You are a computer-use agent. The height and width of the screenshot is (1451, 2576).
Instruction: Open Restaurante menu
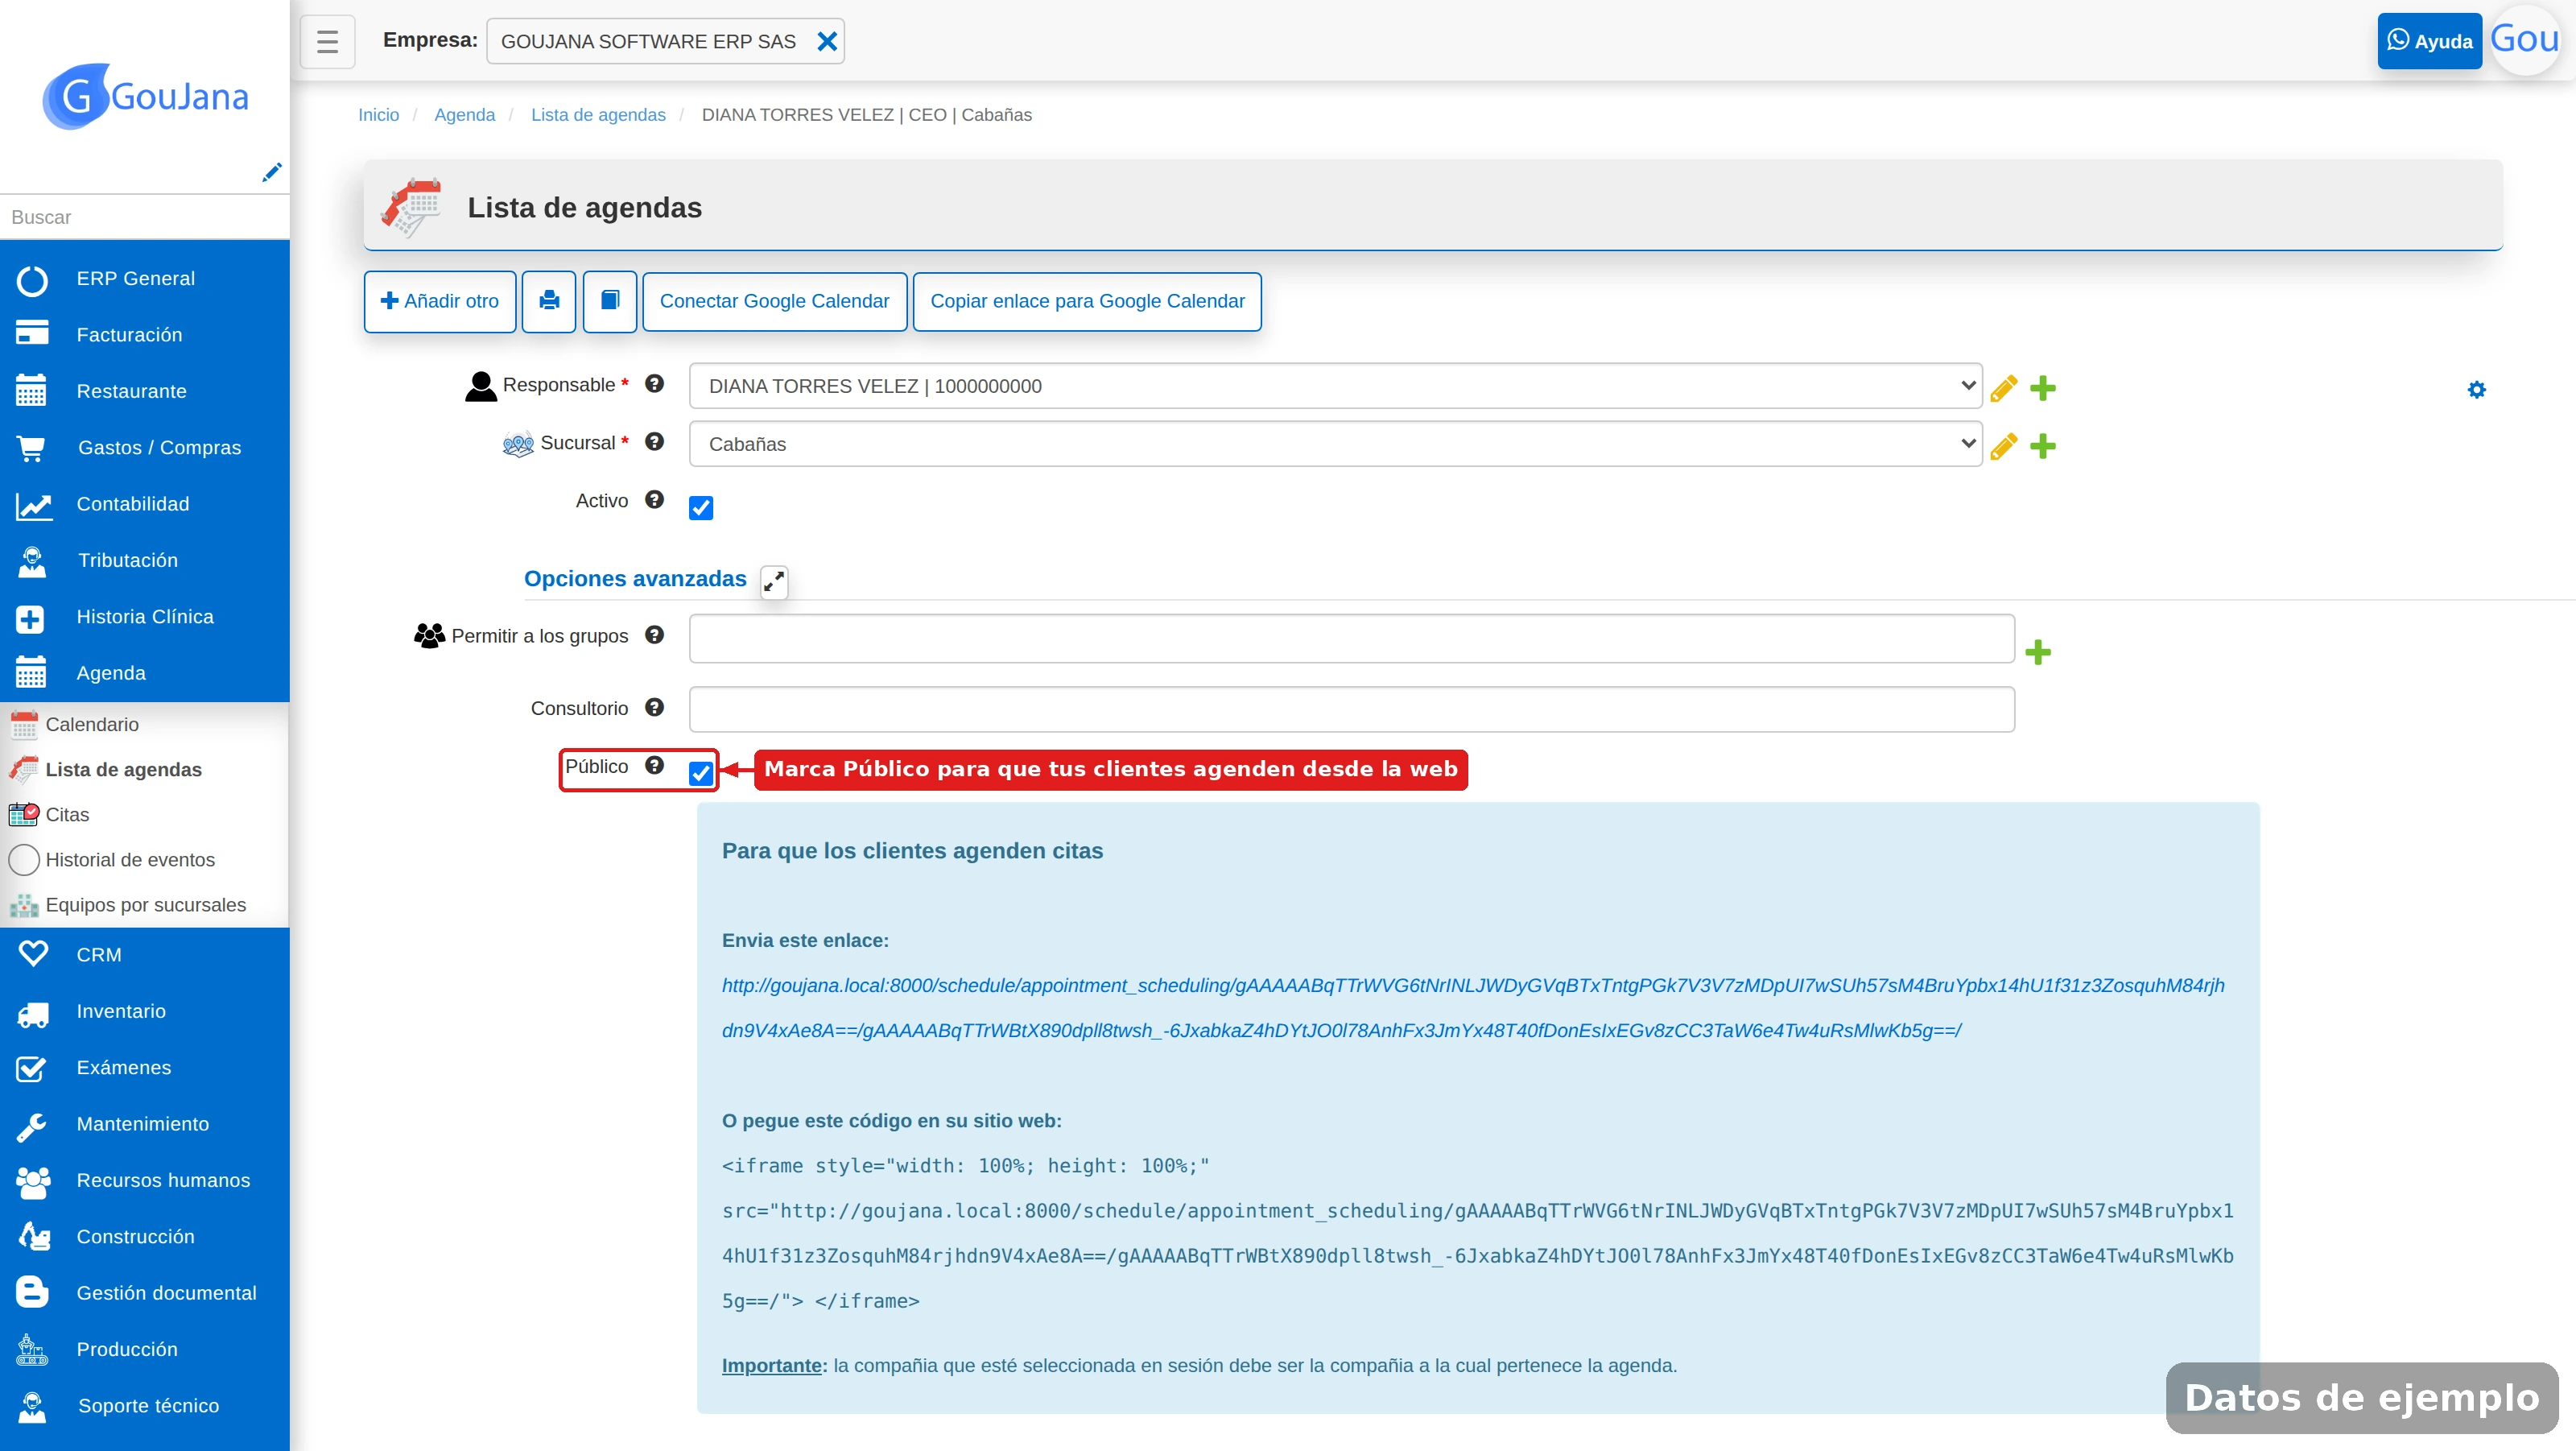click(145, 391)
